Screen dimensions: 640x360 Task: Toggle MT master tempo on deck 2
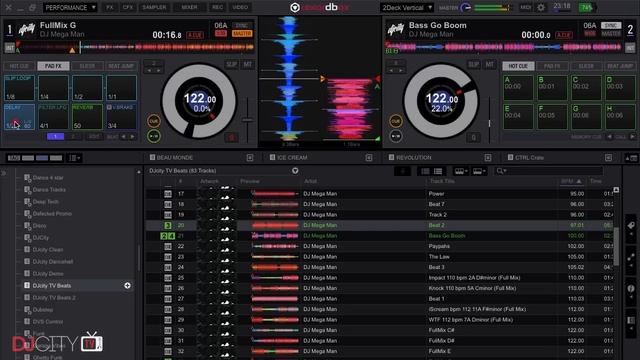point(489,64)
